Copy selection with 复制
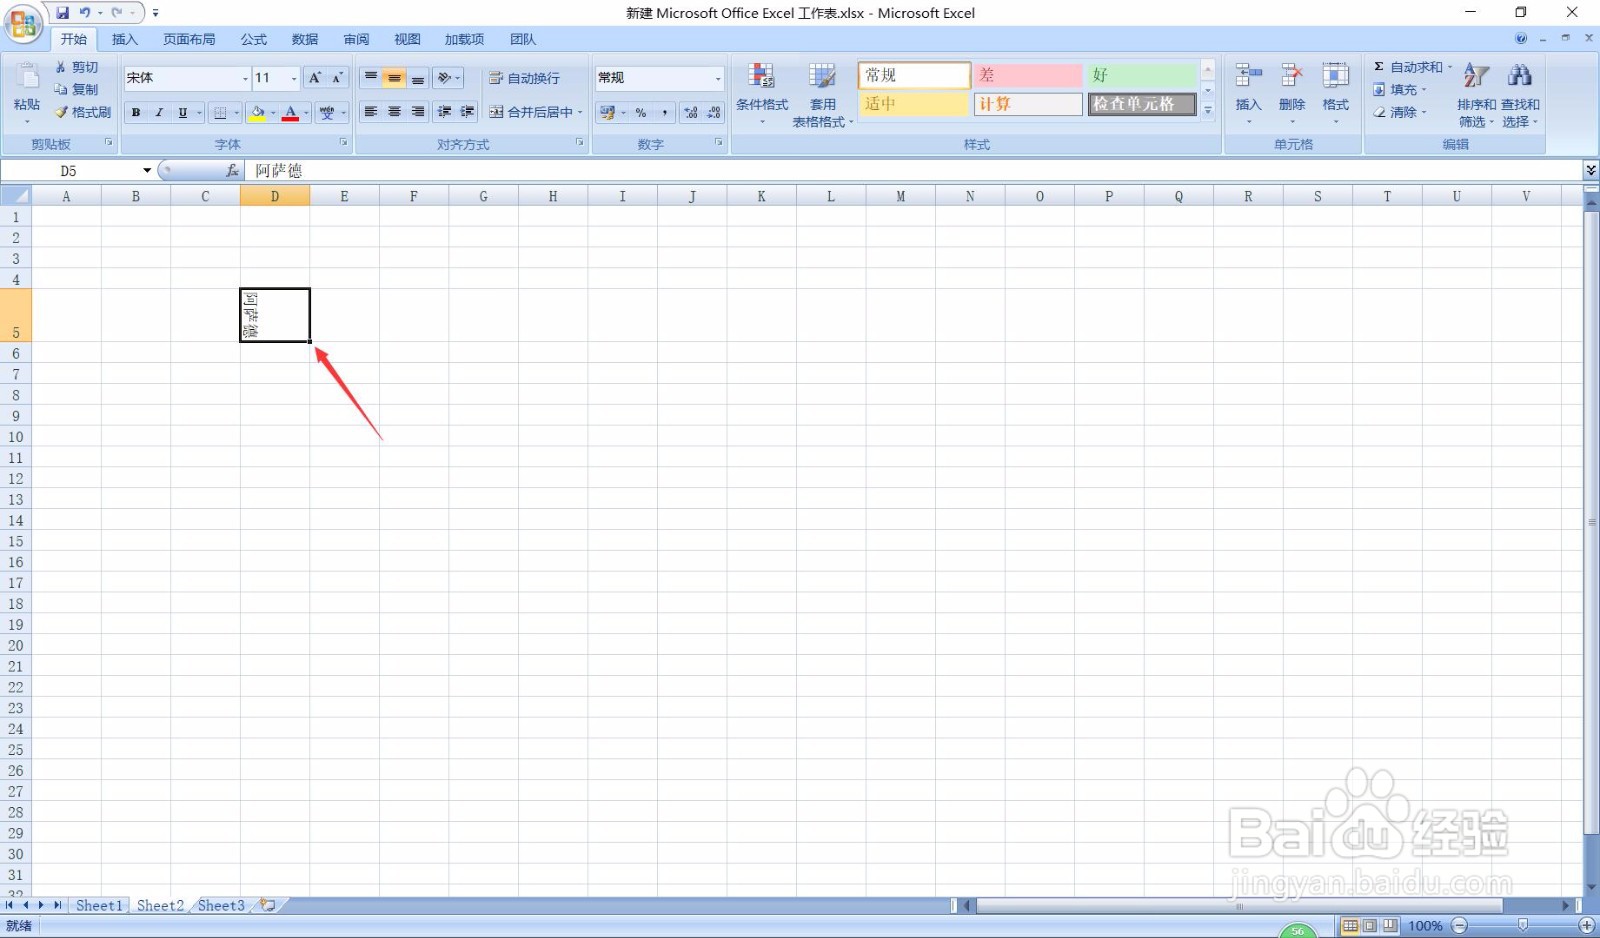Image resolution: width=1600 pixels, height=938 pixels. [x=77, y=89]
